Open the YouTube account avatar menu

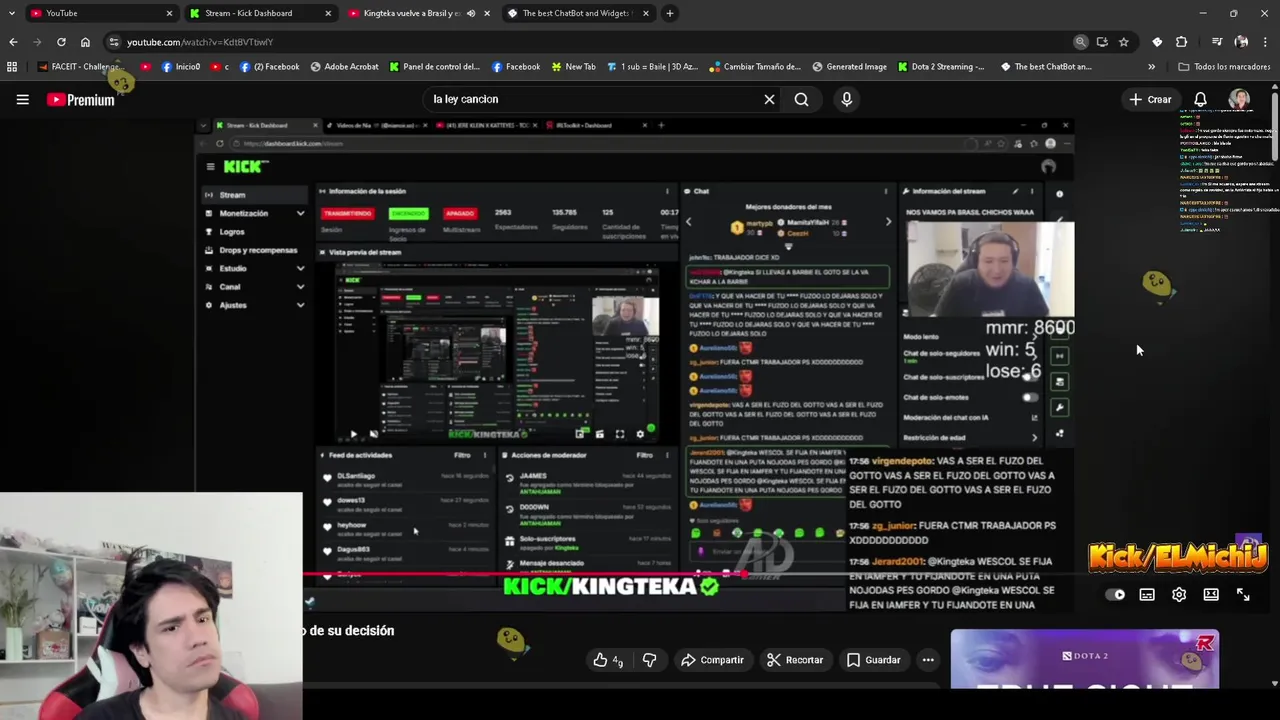[x=1239, y=99]
